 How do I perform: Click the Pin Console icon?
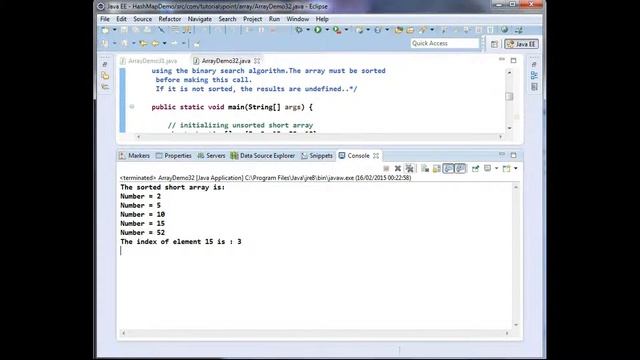tap(476, 169)
